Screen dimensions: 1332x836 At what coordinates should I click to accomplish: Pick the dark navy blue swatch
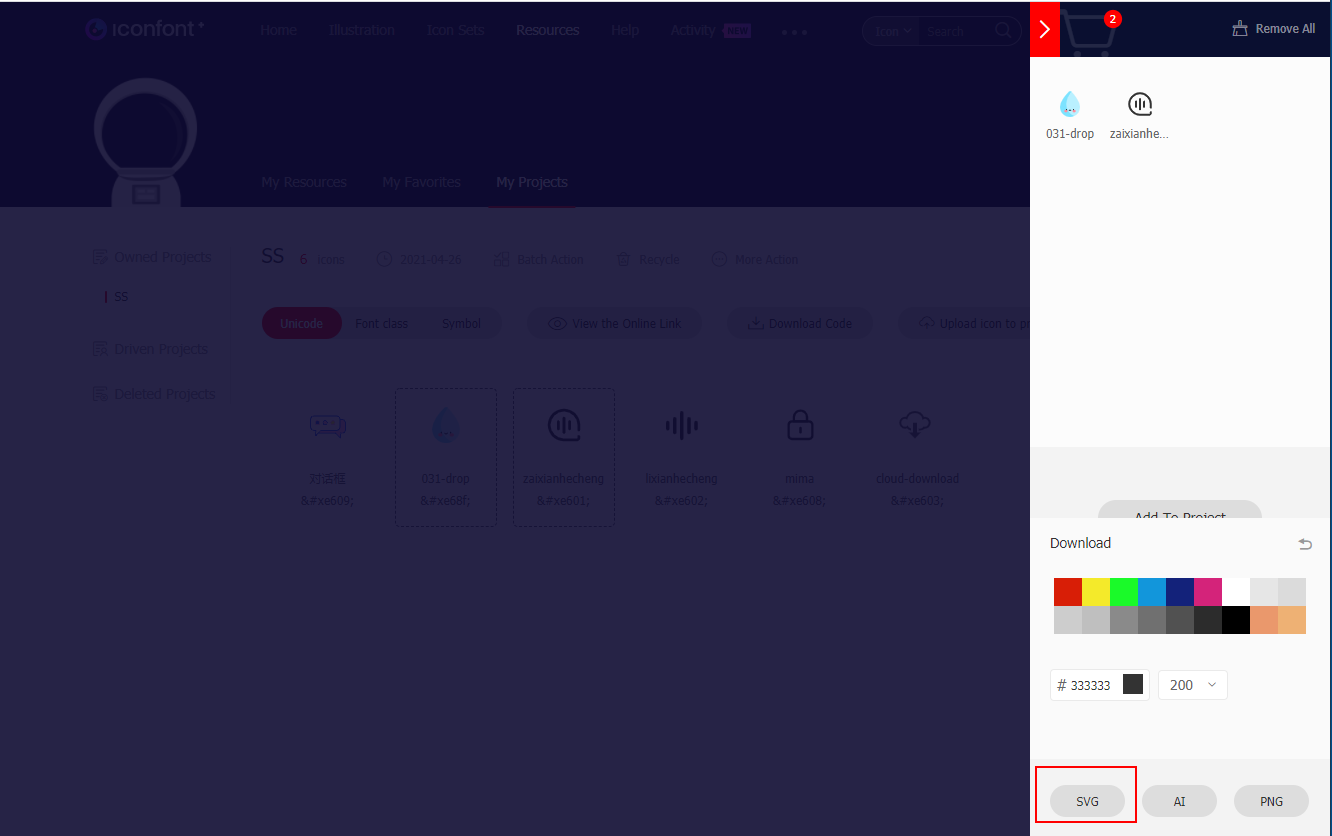[1180, 592]
